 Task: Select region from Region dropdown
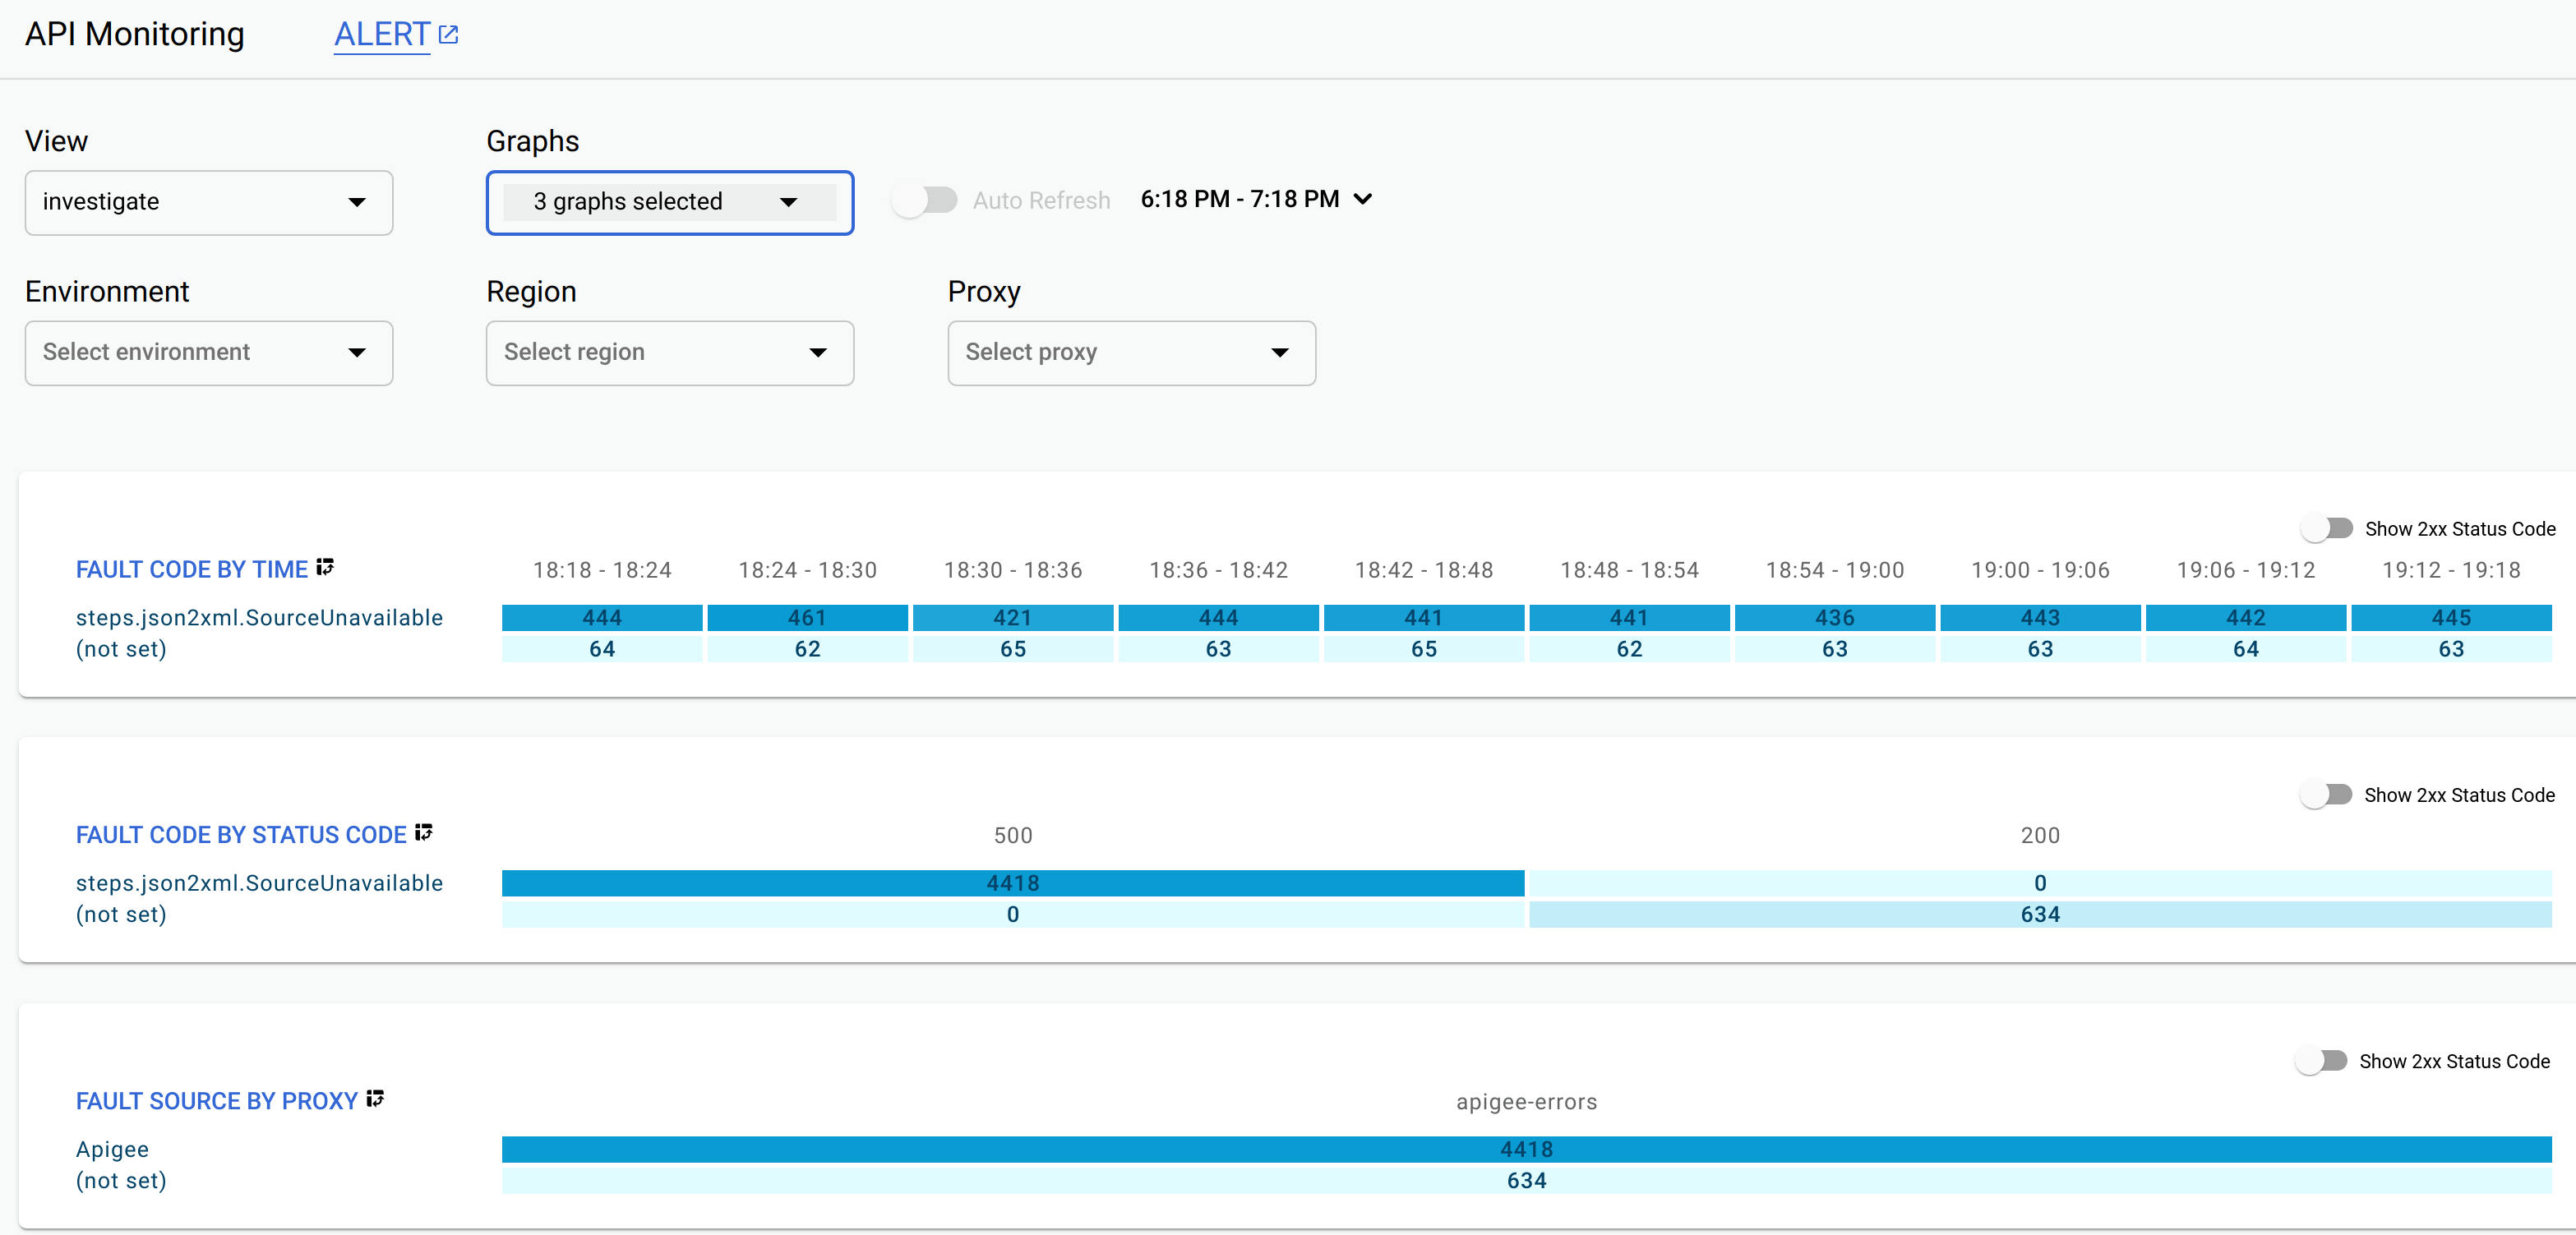coord(670,352)
